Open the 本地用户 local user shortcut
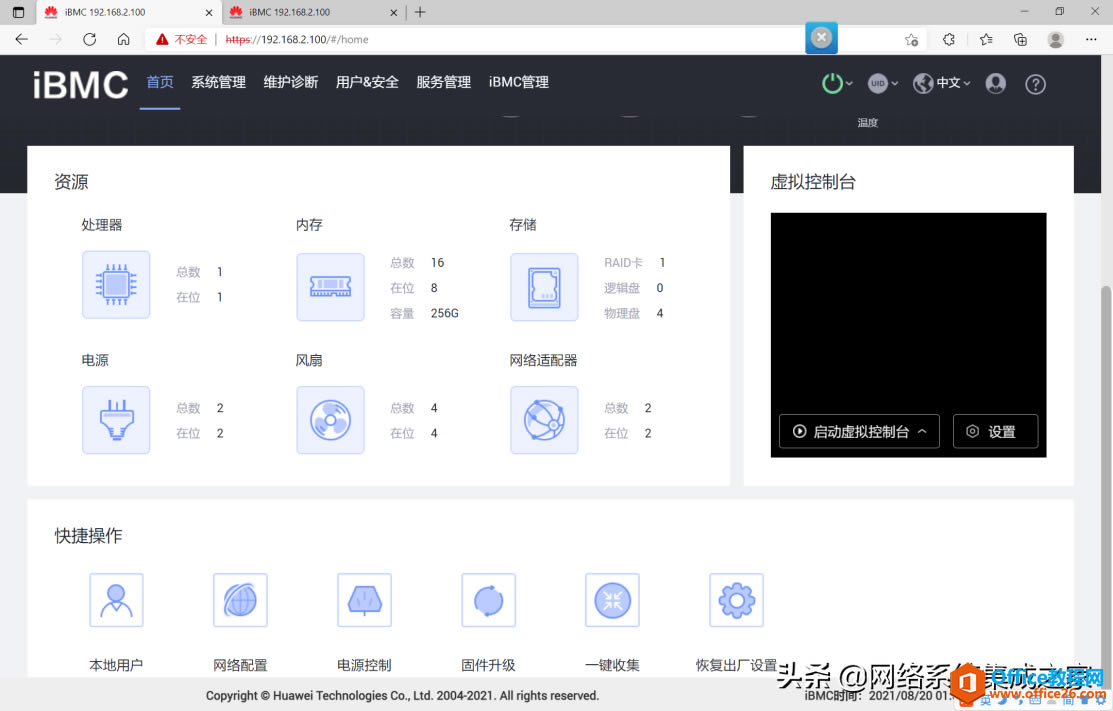1113x711 pixels. click(116, 600)
